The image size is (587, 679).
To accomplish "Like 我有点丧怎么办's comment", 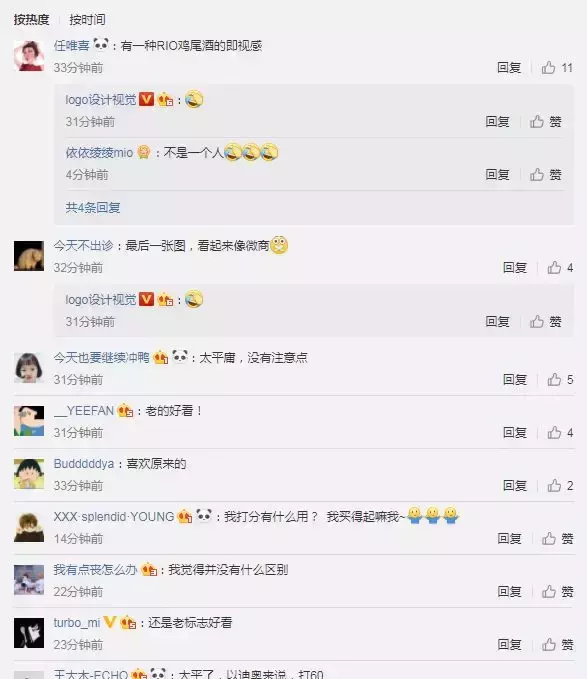I will (558, 592).
